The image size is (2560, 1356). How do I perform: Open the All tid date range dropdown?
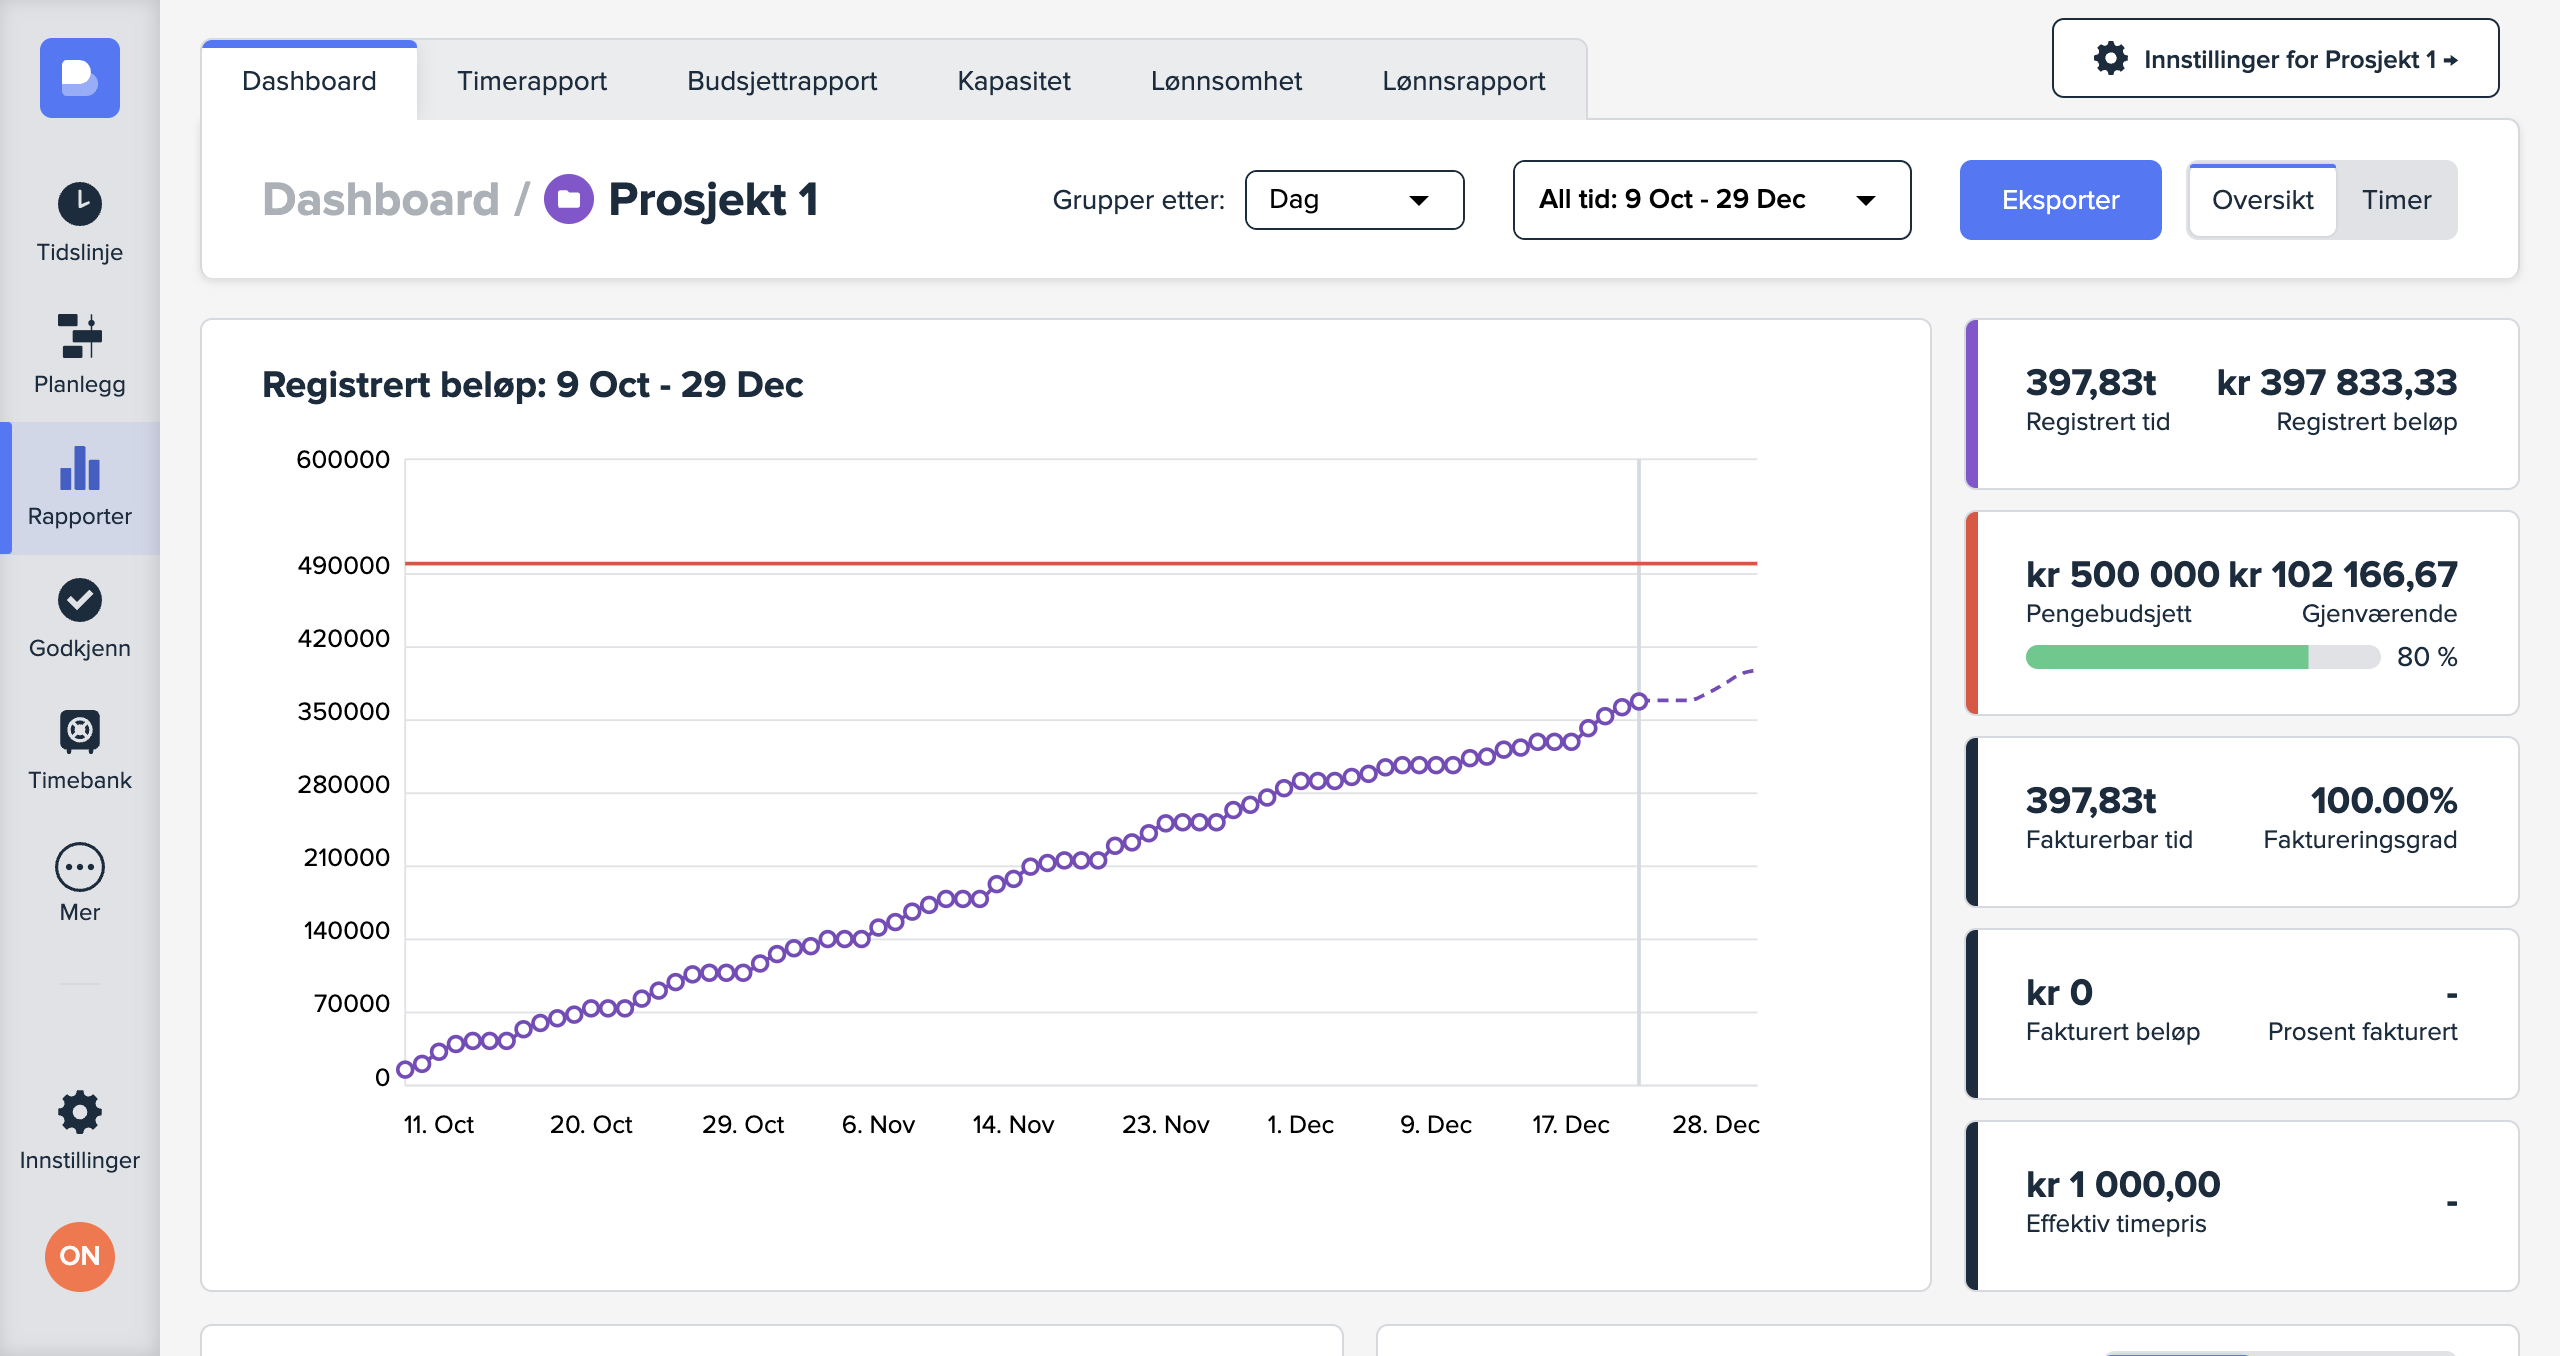pos(1712,200)
